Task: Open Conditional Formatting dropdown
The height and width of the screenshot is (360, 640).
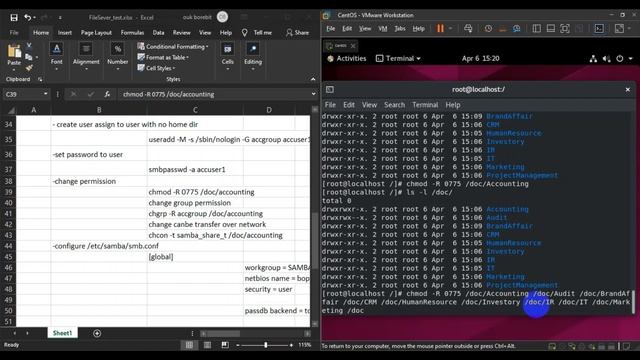Action: click(173, 47)
